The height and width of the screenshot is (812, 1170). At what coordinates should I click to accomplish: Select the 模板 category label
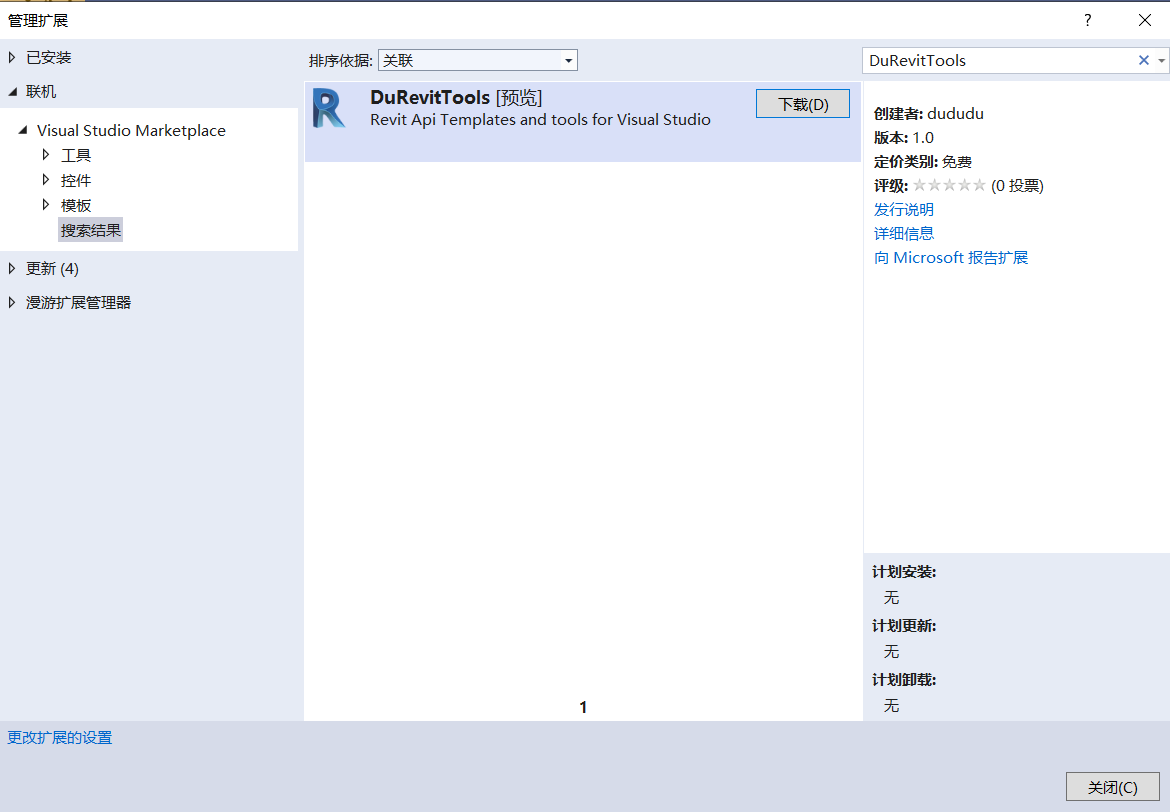pos(76,205)
